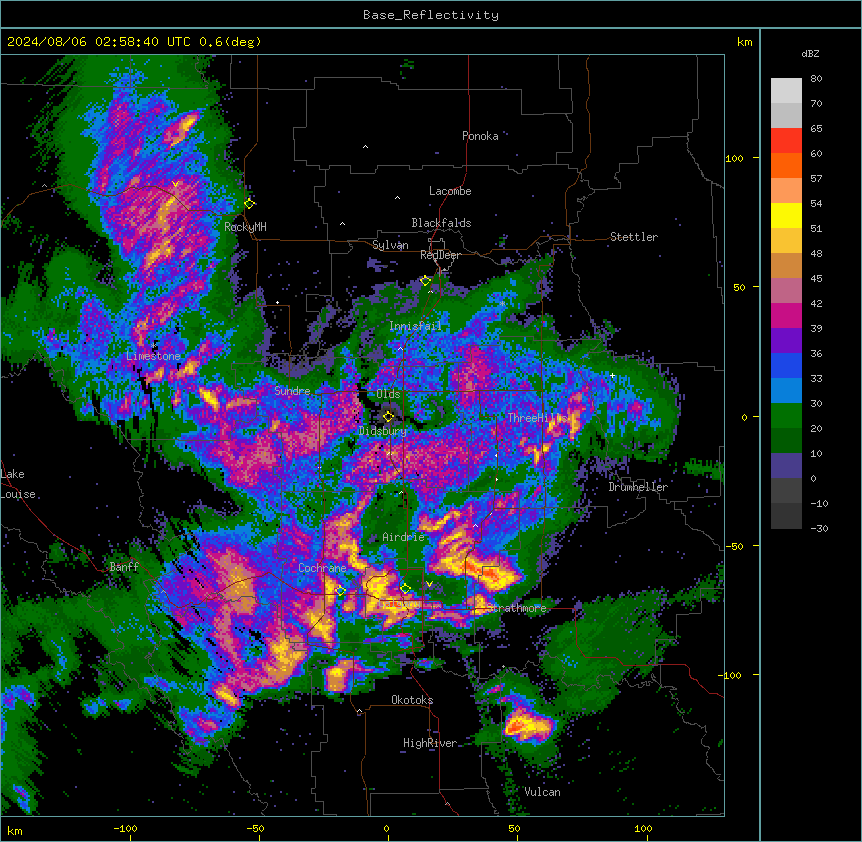Select the darkest gray -30 to -10 swatch
Screen dimensions: 862x842
click(x=786, y=516)
